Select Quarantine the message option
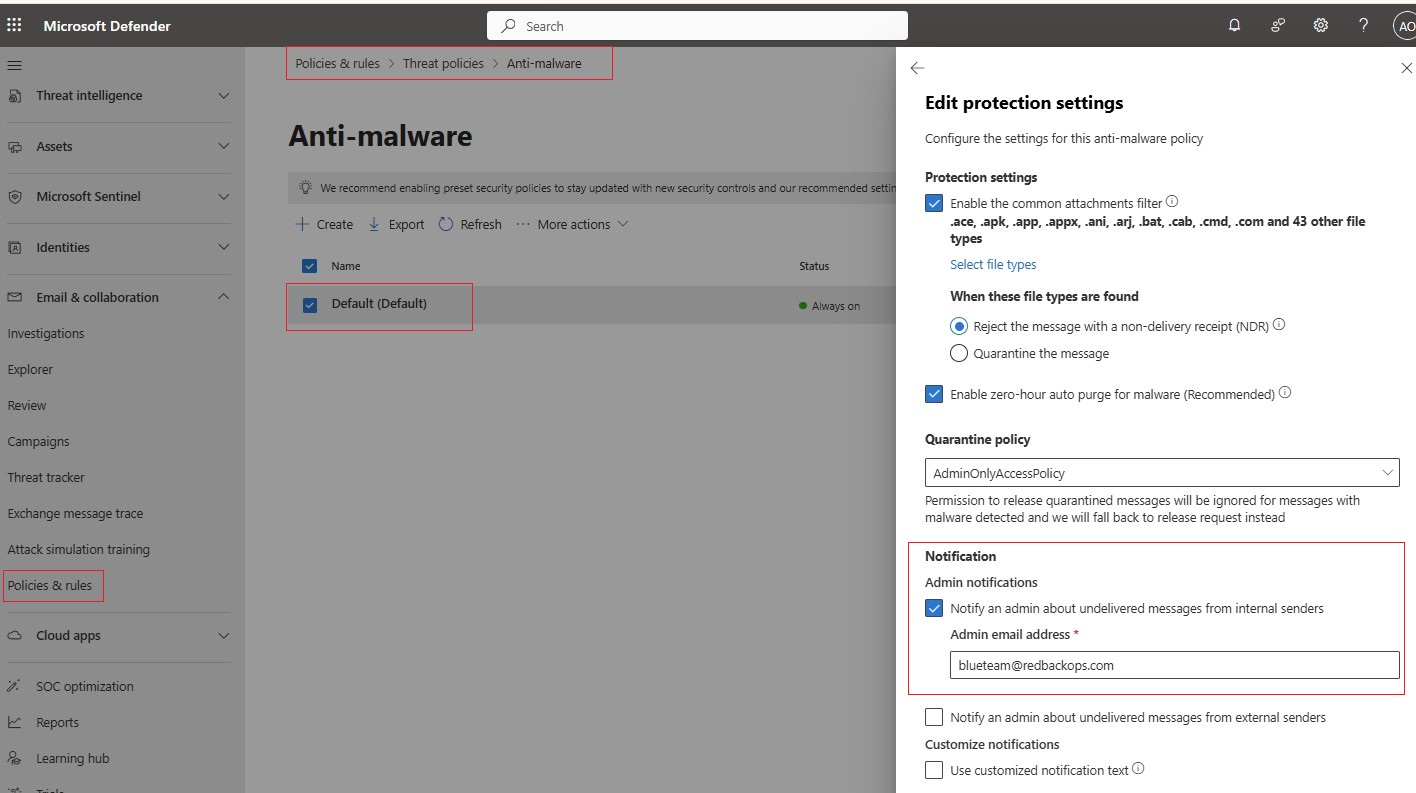Screen dimensions: 1416x793 pos(959,353)
